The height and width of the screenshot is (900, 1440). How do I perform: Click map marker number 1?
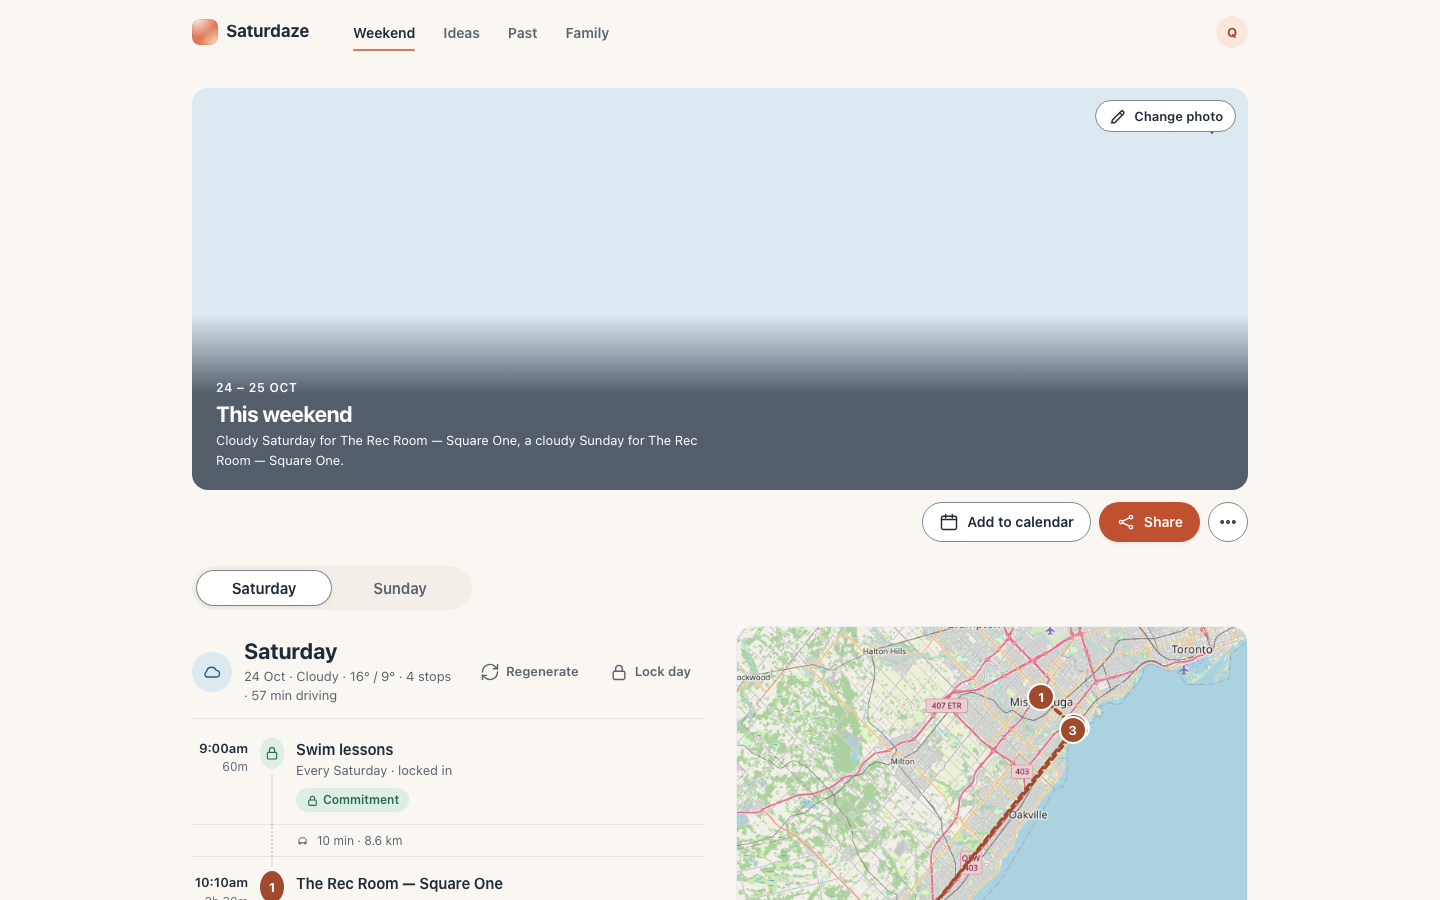(1041, 697)
